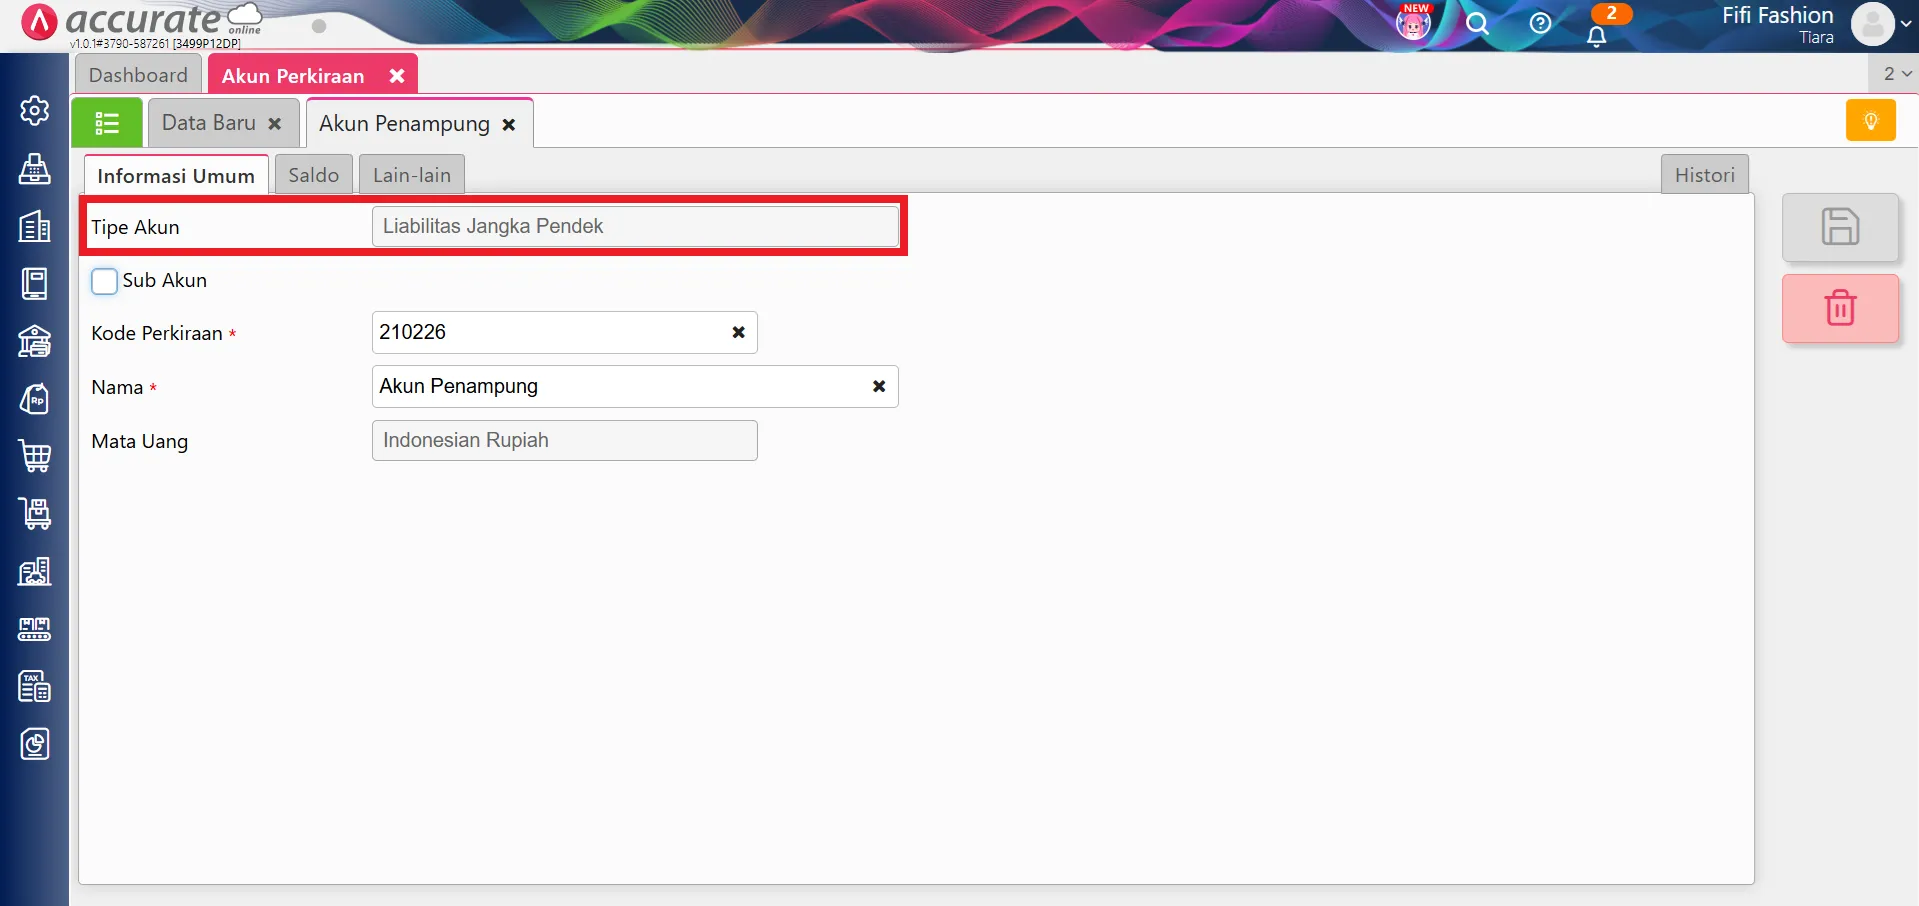Click the Accurate logo
Screen dimensions: 1919x906
coord(142,21)
